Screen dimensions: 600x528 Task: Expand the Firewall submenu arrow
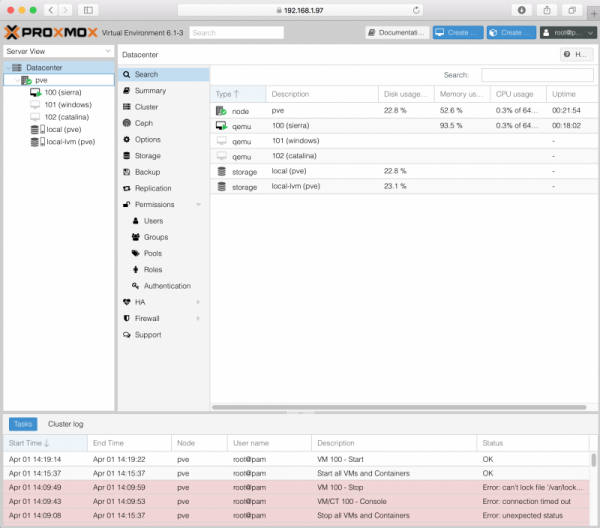[198, 318]
